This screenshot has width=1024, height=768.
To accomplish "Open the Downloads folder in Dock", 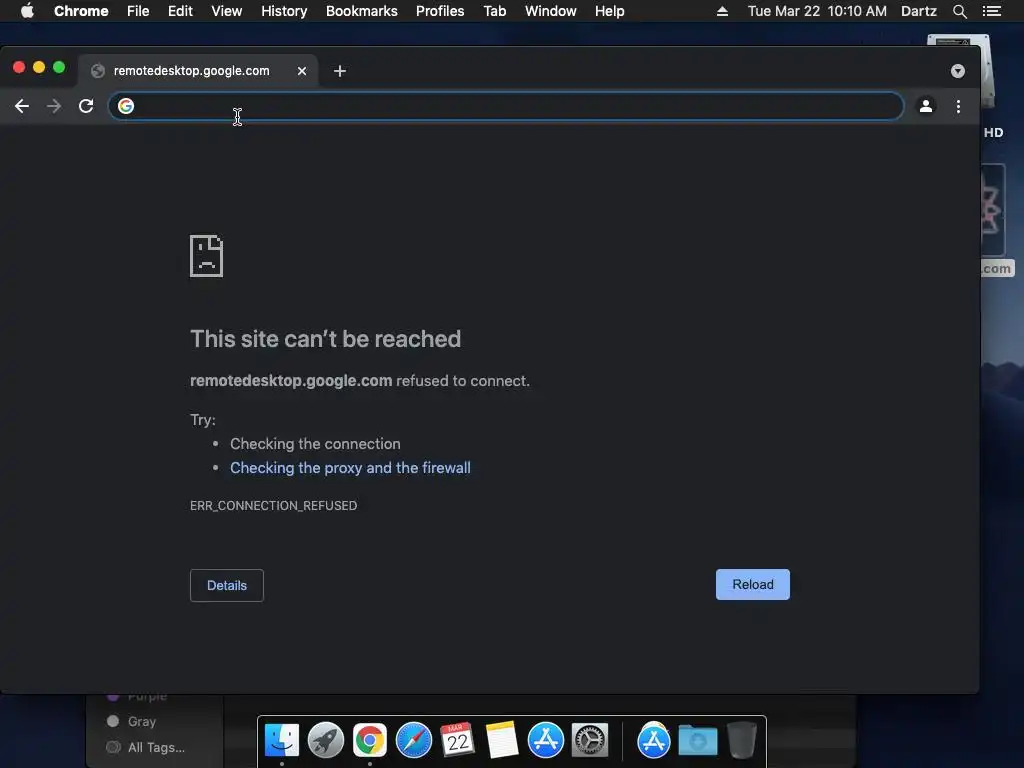I will point(698,740).
